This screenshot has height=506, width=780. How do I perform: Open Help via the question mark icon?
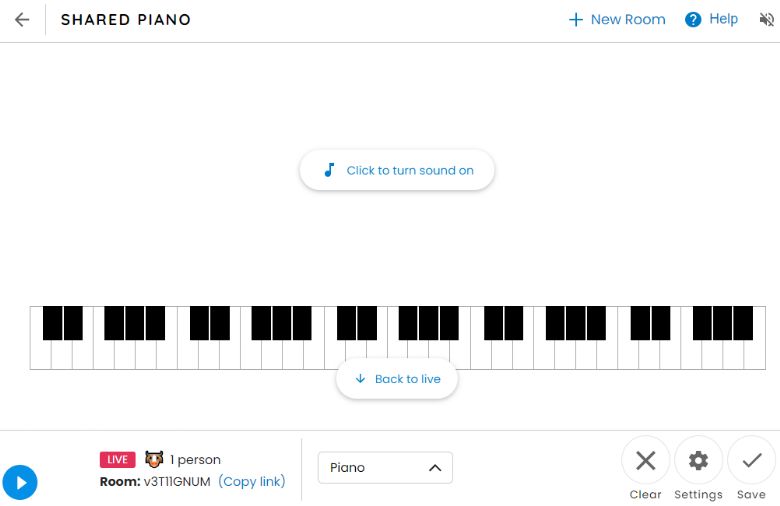(693, 19)
